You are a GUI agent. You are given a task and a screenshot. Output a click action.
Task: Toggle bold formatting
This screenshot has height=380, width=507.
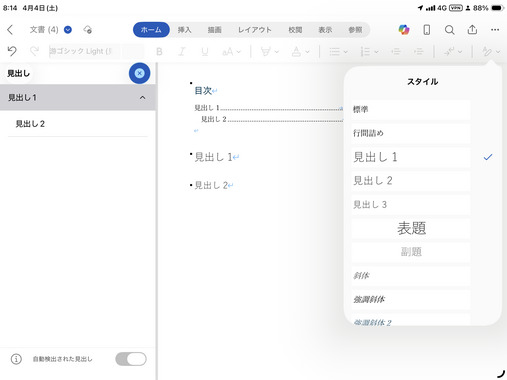pos(159,51)
